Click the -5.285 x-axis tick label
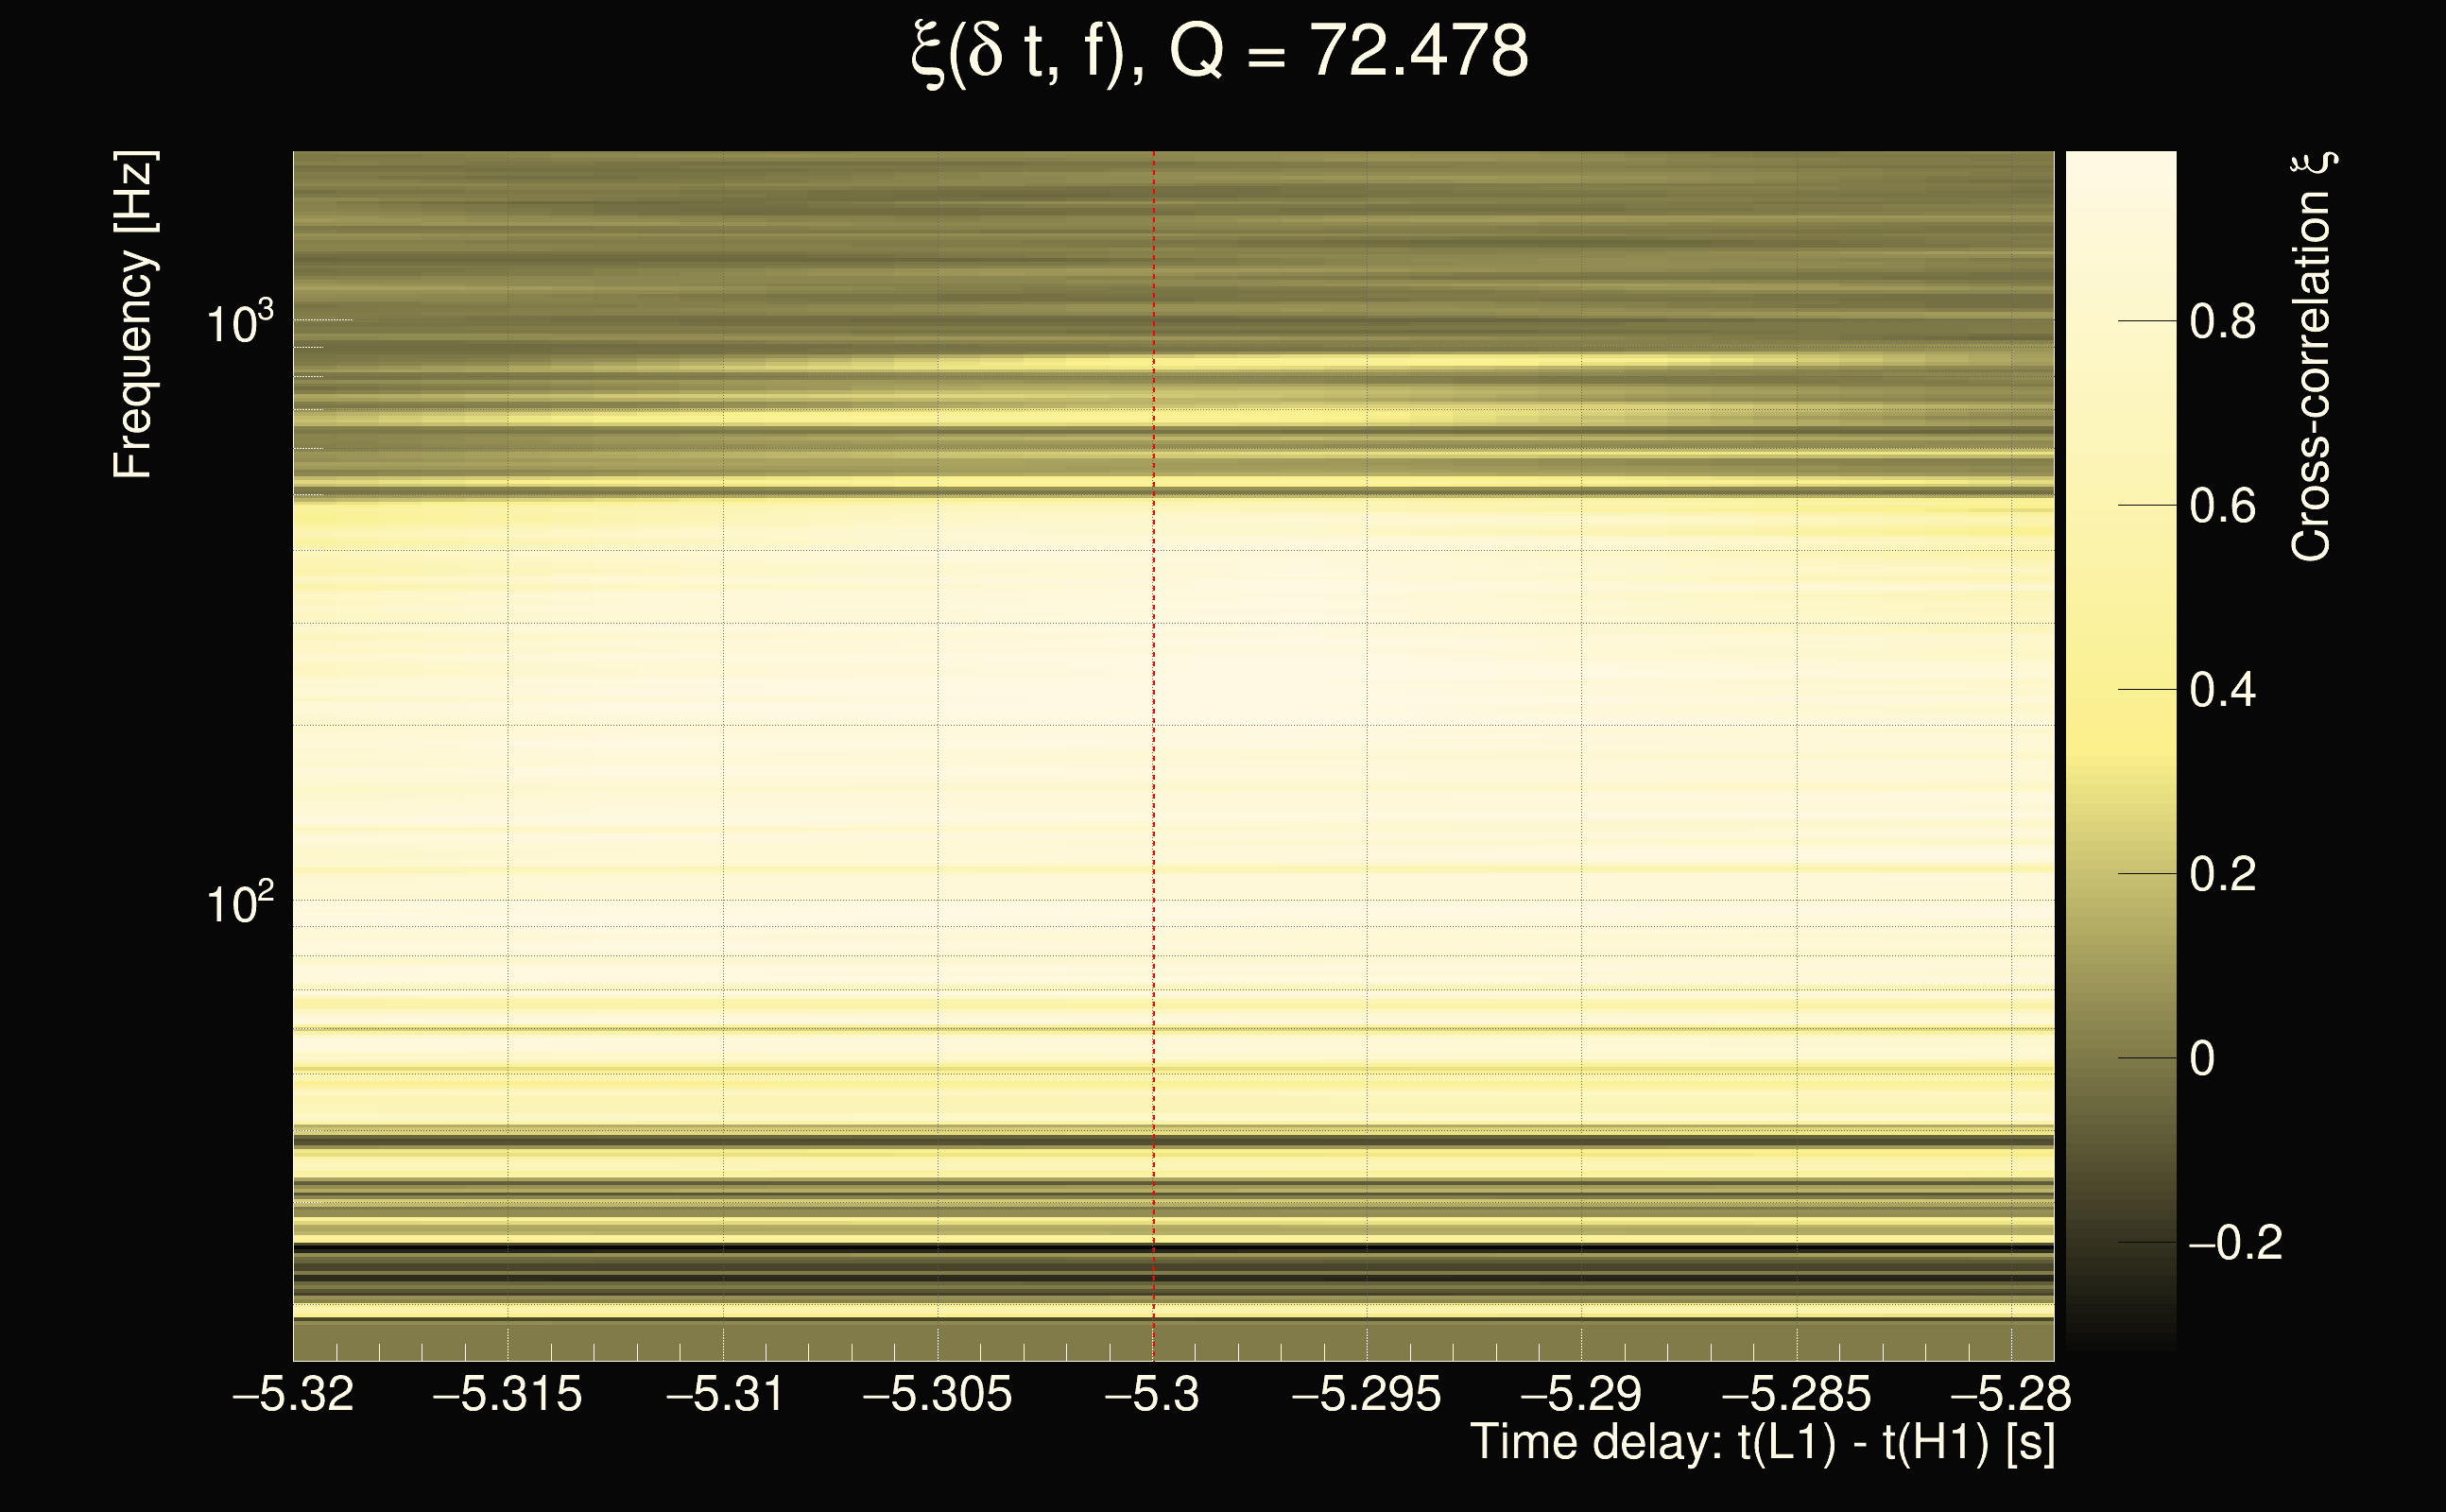 1796,1394
